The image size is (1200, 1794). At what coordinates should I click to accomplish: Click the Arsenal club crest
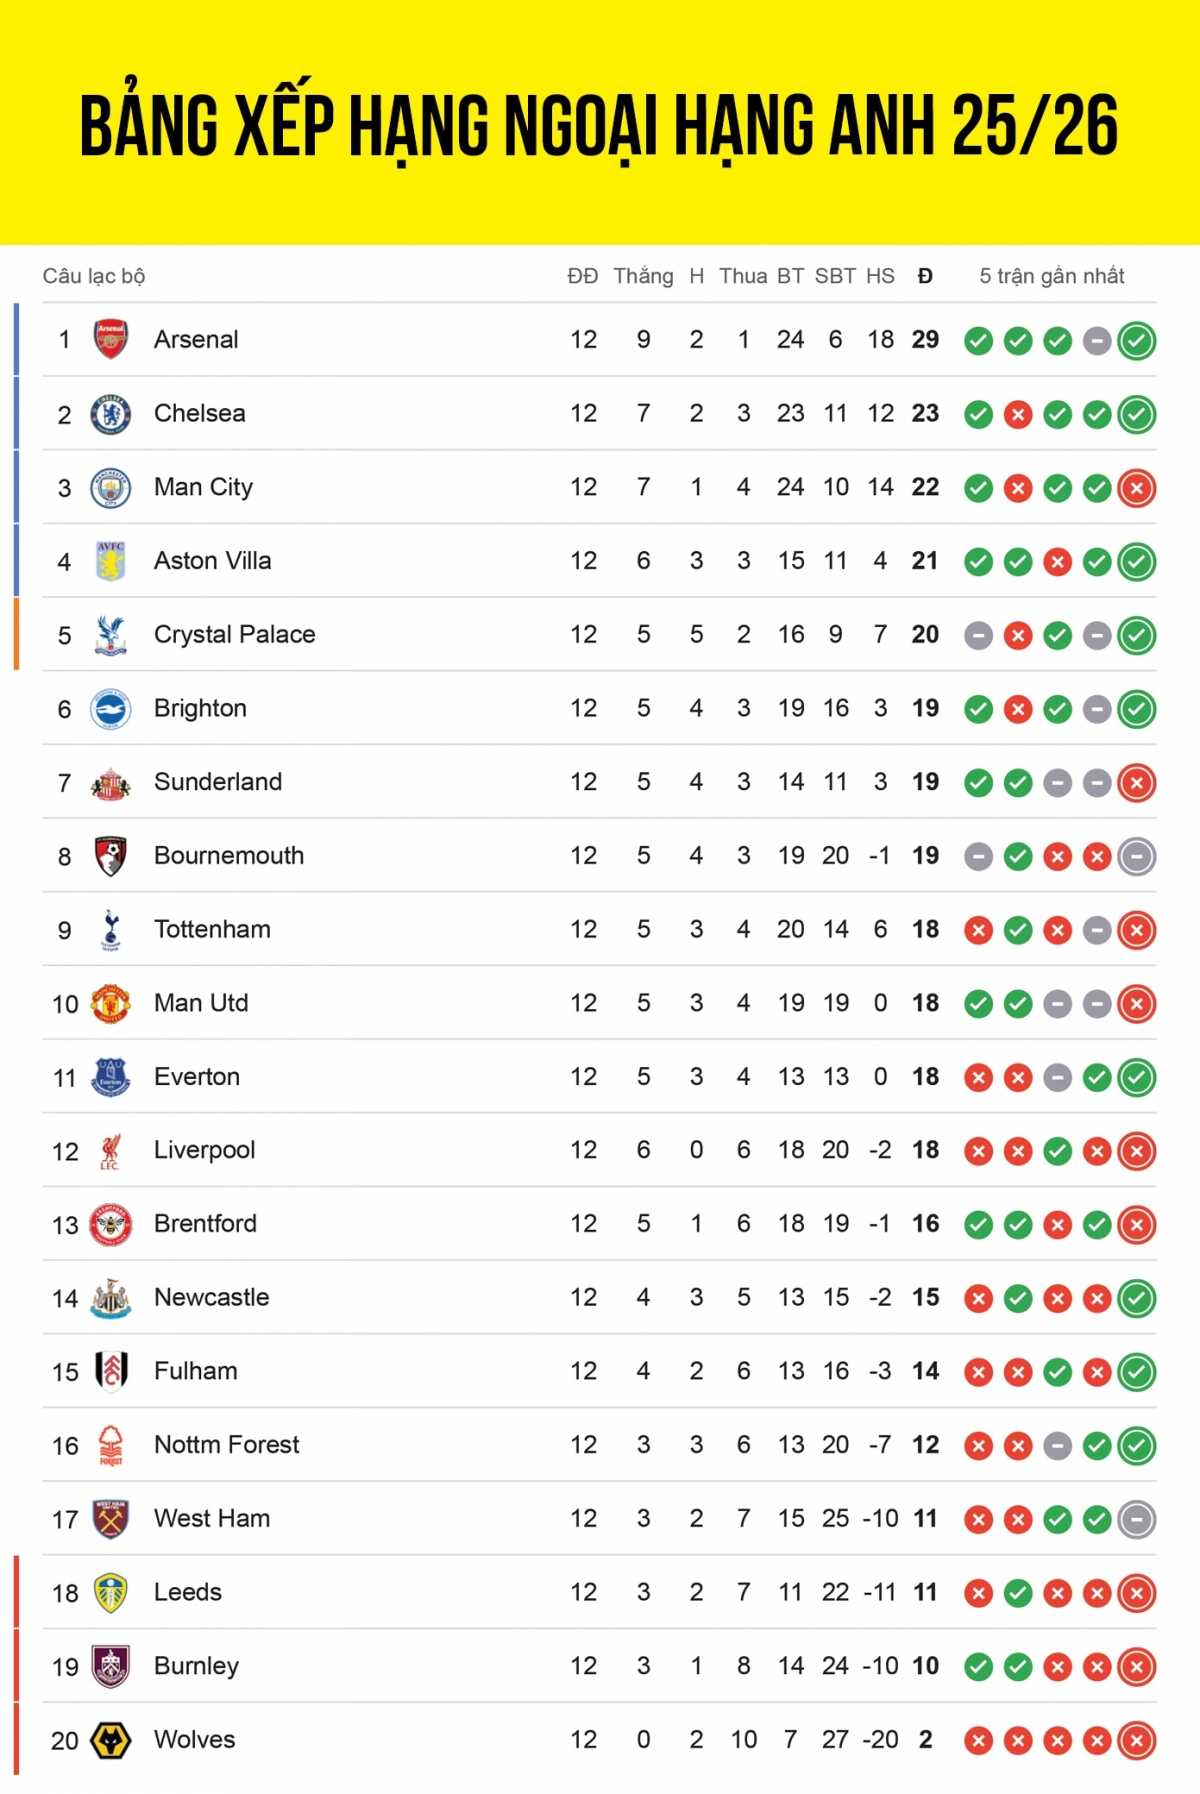[111, 340]
